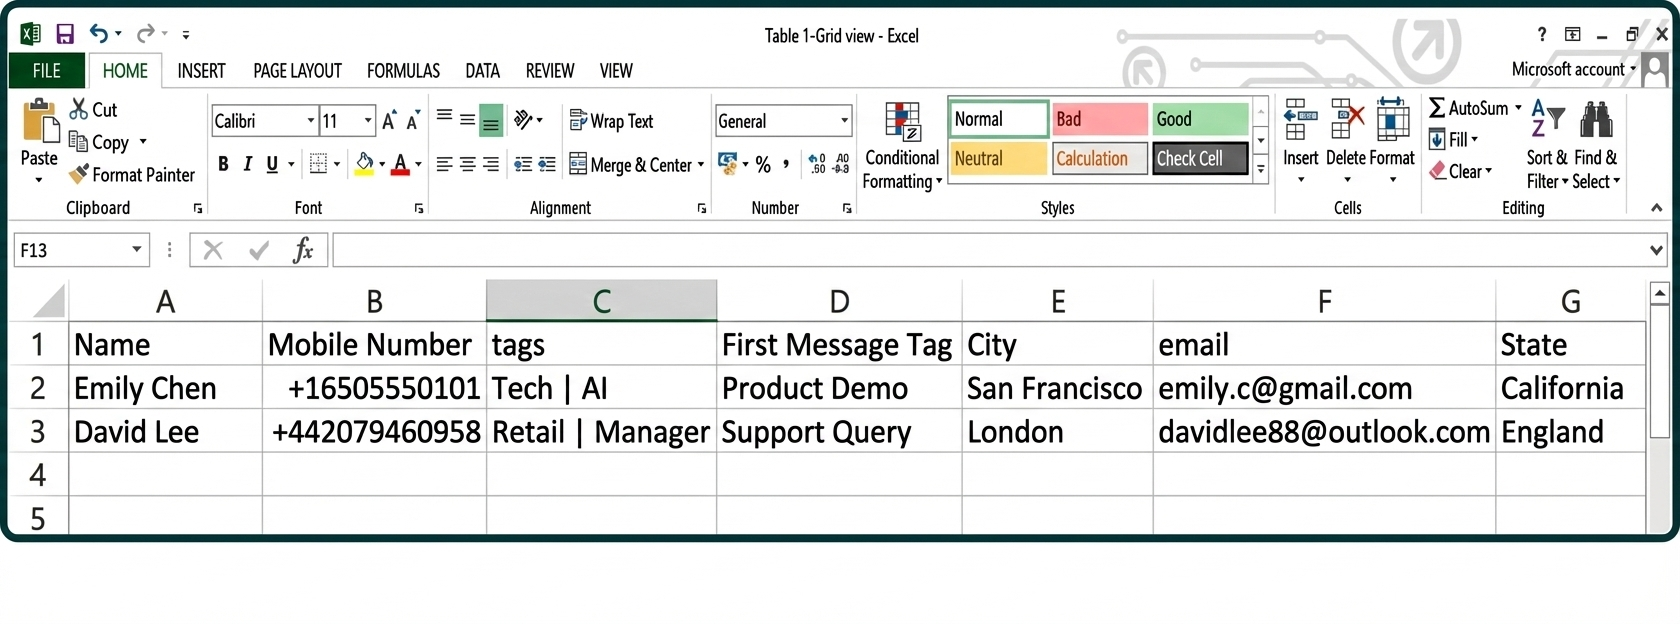Click the Save icon in quick access toolbar
The image size is (1680, 624).
click(65, 35)
